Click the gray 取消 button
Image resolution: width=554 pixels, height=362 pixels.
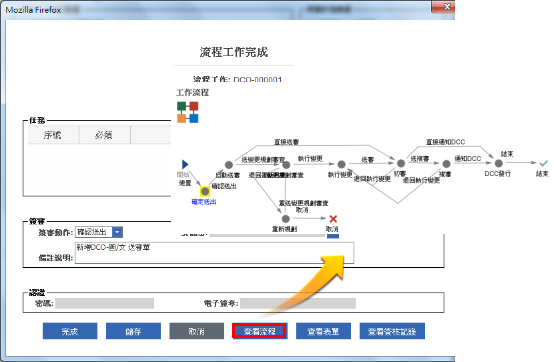[196, 331]
